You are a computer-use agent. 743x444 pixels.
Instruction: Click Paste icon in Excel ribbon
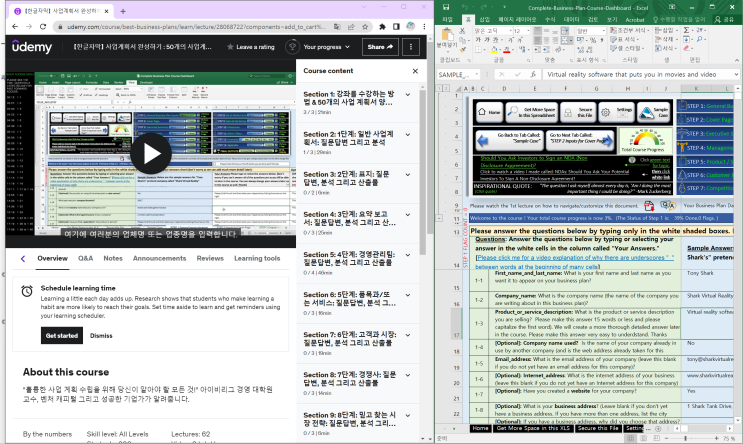446,35
